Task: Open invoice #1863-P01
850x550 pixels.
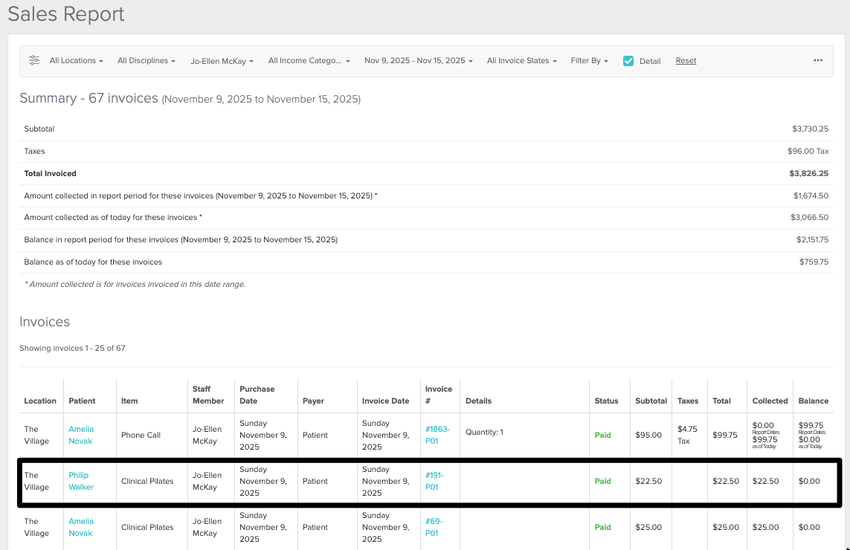Action: point(437,435)
